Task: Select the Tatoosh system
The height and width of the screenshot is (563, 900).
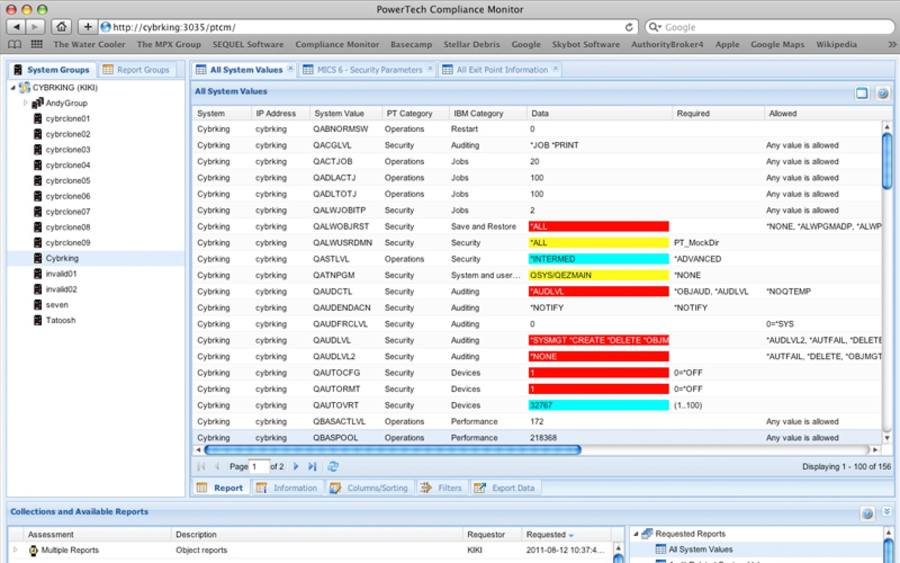Action: [x=60, y=320]
